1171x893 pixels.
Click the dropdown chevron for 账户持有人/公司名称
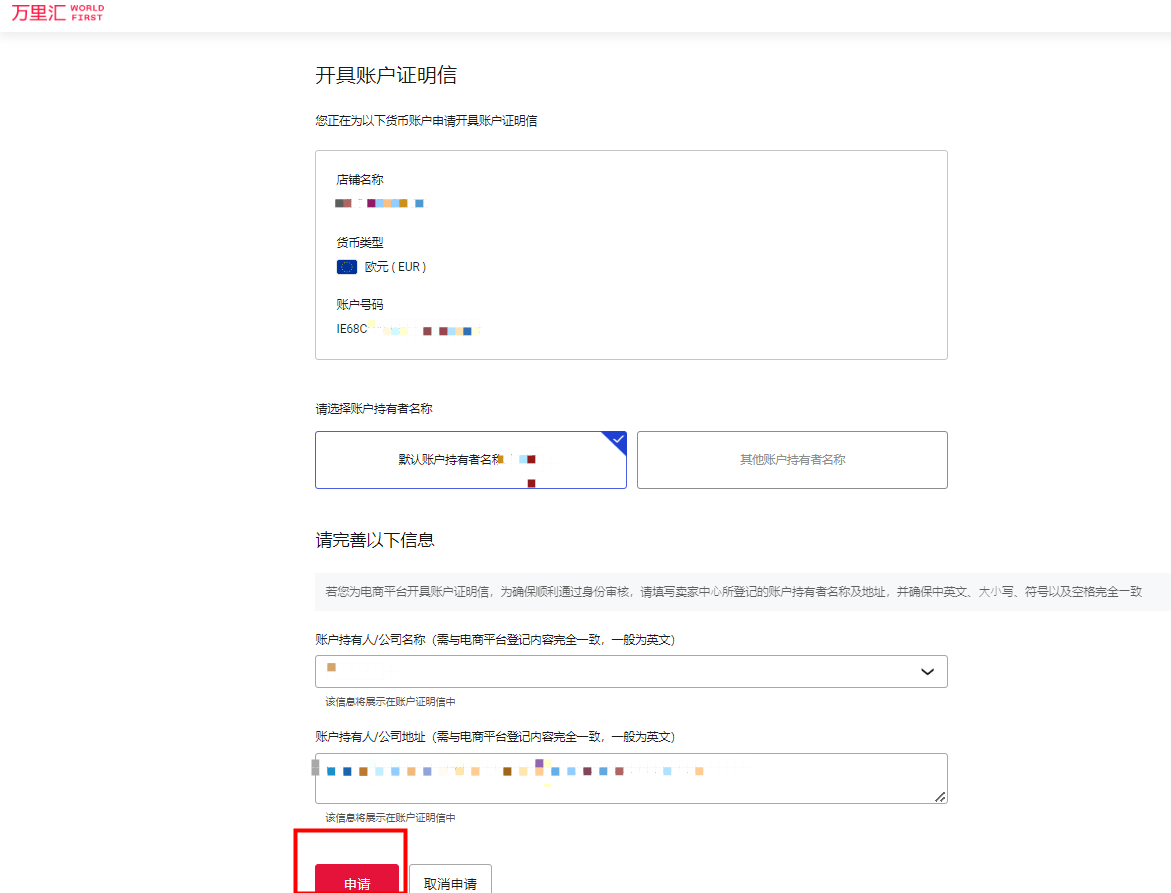(926, 671)
